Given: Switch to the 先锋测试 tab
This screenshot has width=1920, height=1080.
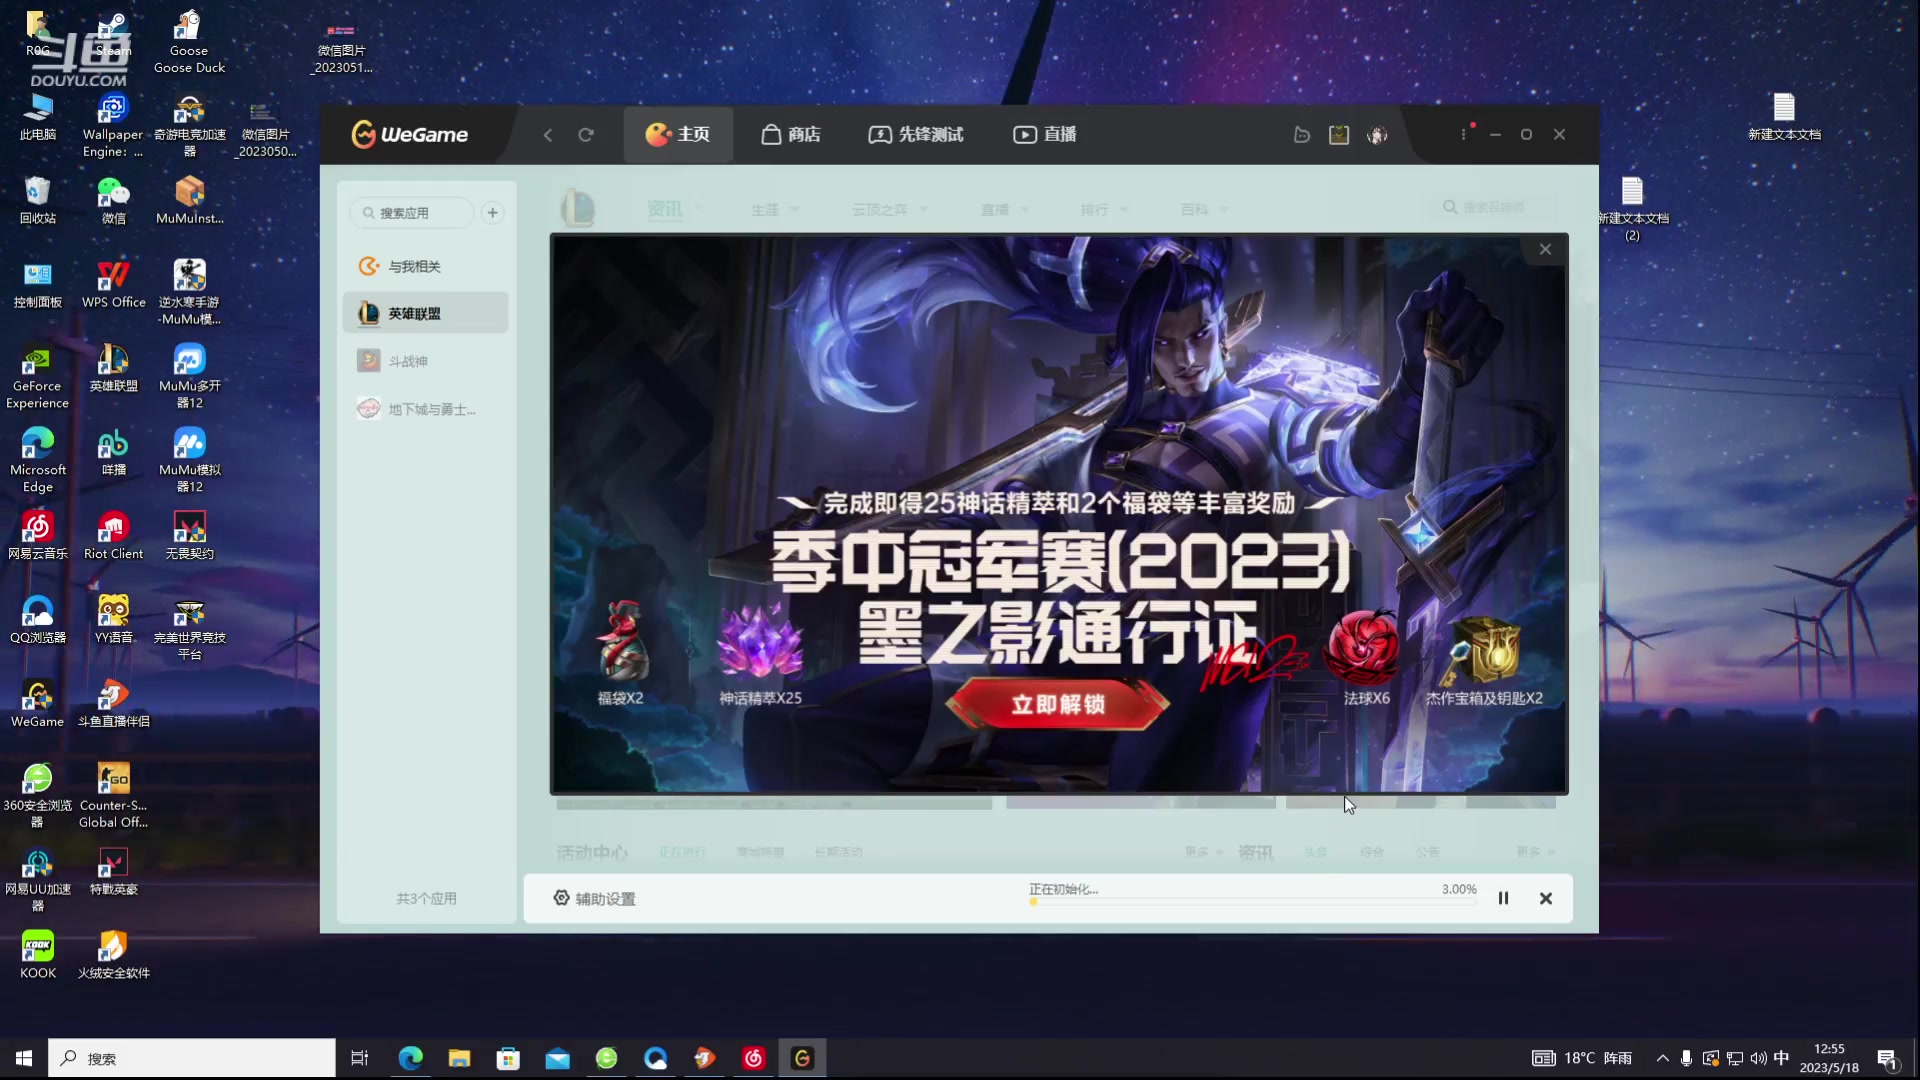Looking at the screenshot, I should click(915, 134).
